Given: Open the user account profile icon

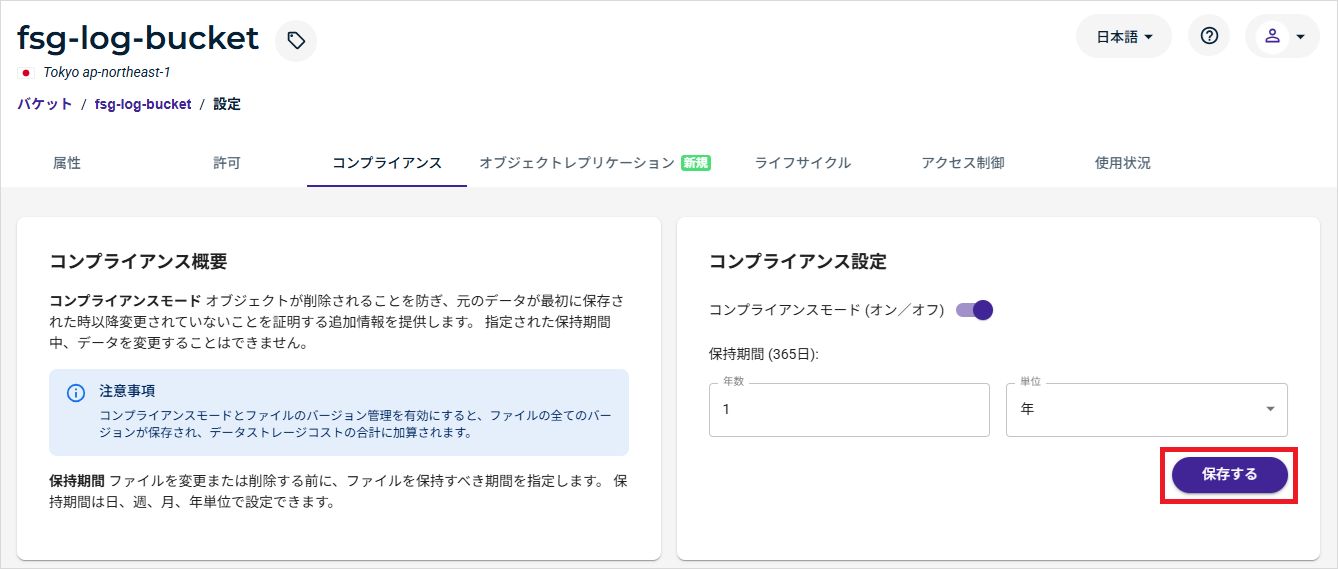Looking at the screenshot, I should pos(1272,36).
